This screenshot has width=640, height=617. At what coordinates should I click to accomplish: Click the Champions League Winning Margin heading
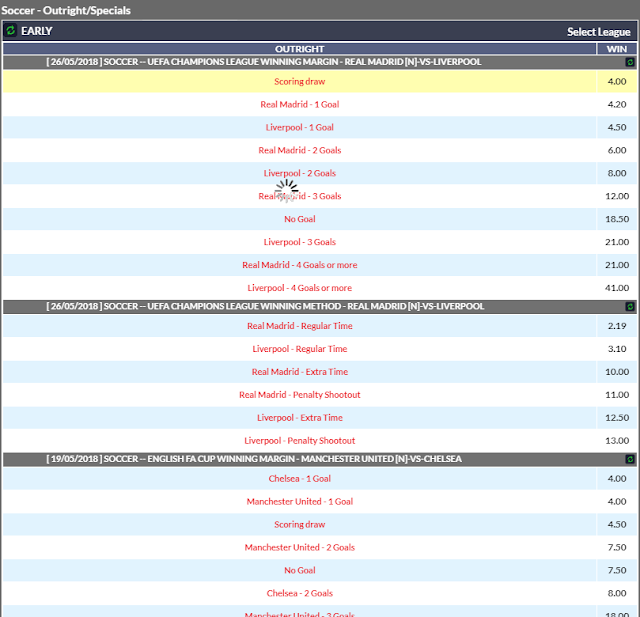[264, 62]
